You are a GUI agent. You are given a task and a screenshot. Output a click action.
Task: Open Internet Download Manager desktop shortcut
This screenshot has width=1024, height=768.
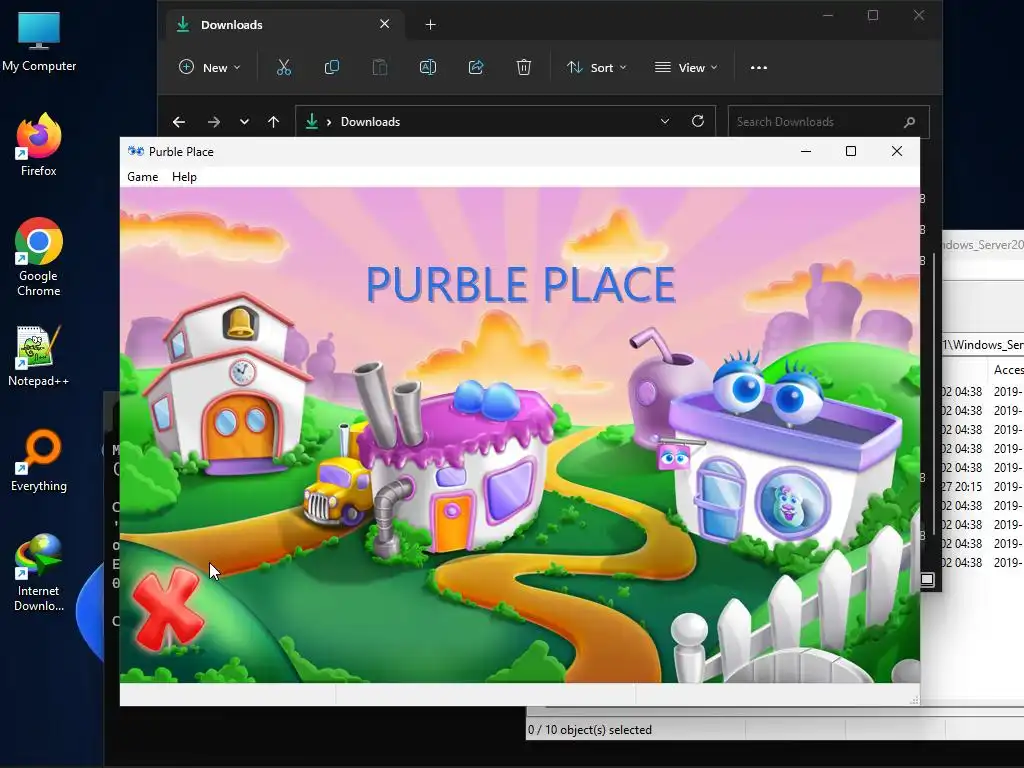39,573
